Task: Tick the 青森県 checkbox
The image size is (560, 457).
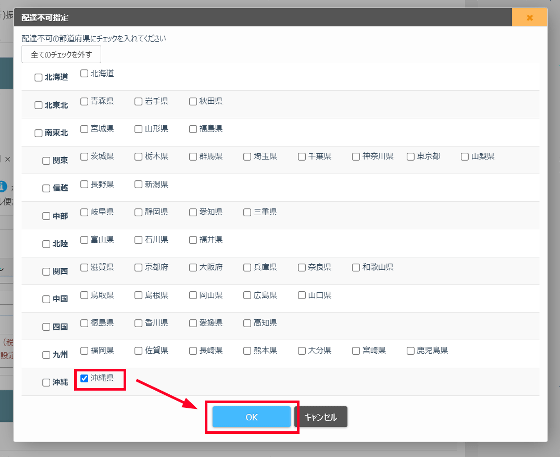Action: pyautogui.click(x=84, y=101)
